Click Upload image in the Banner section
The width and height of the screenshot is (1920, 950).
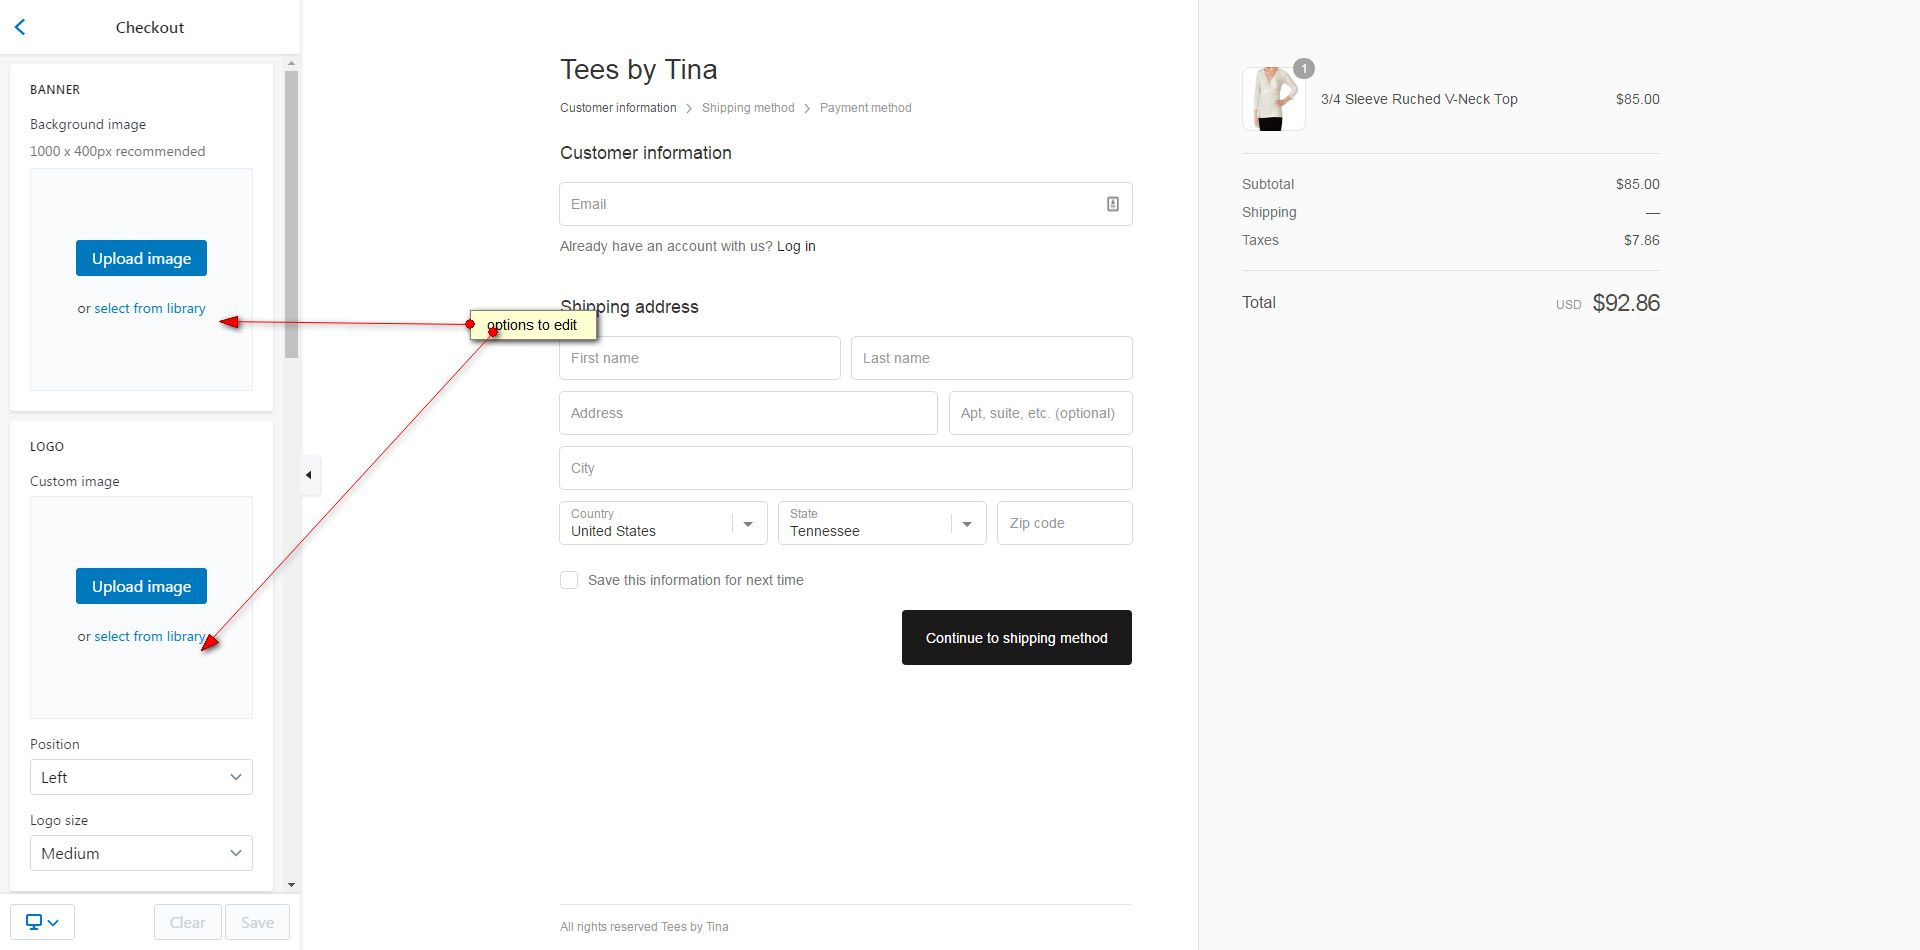click(141, 258)
